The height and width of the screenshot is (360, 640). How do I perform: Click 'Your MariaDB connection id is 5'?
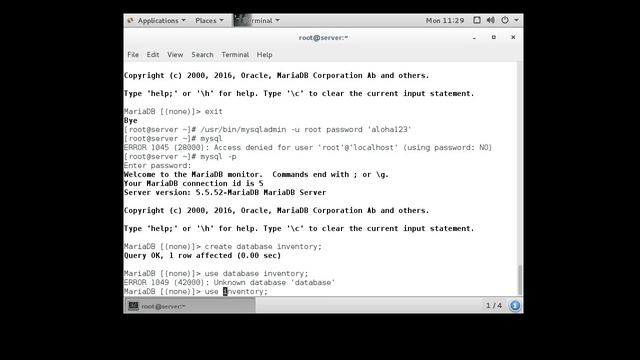(x=193, y=183)
